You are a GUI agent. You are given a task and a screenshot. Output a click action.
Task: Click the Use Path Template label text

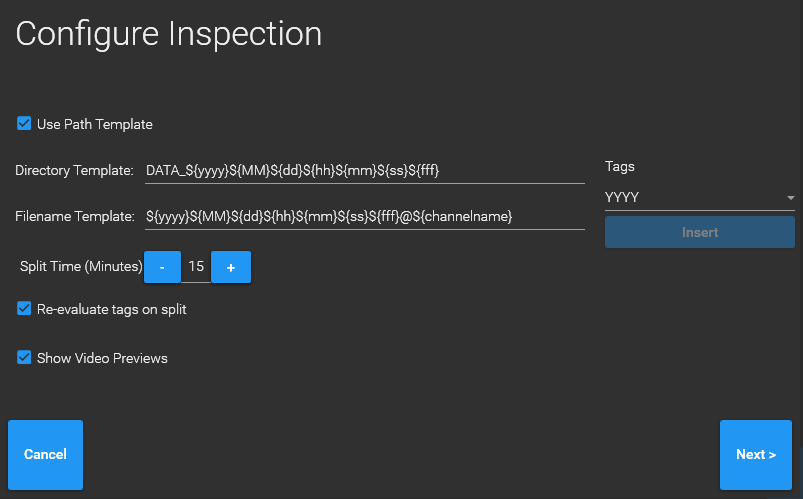tap(95, 125)
